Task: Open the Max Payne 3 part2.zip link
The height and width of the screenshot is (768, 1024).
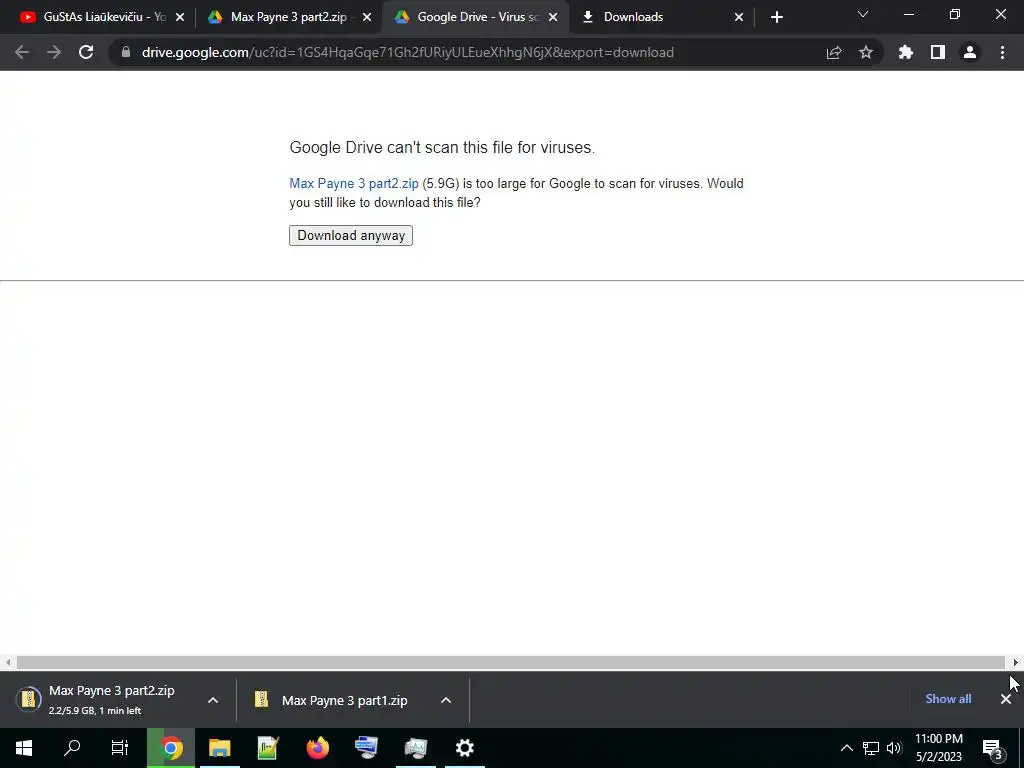Action: pyautogui.click(x=354, y=184)
